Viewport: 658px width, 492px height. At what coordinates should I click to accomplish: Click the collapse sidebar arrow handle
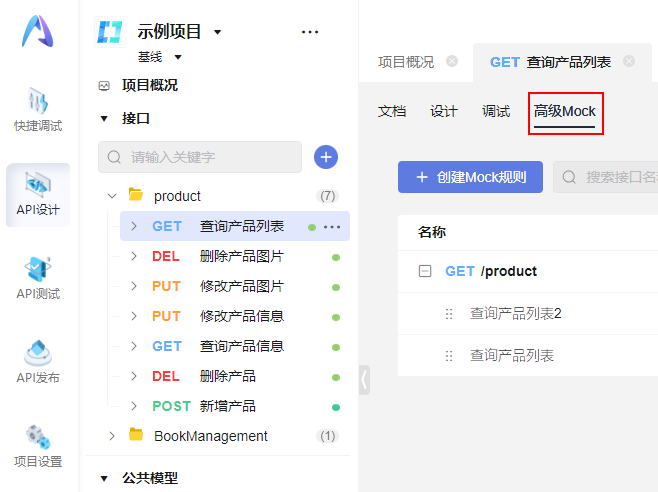[x=364, y=380]
